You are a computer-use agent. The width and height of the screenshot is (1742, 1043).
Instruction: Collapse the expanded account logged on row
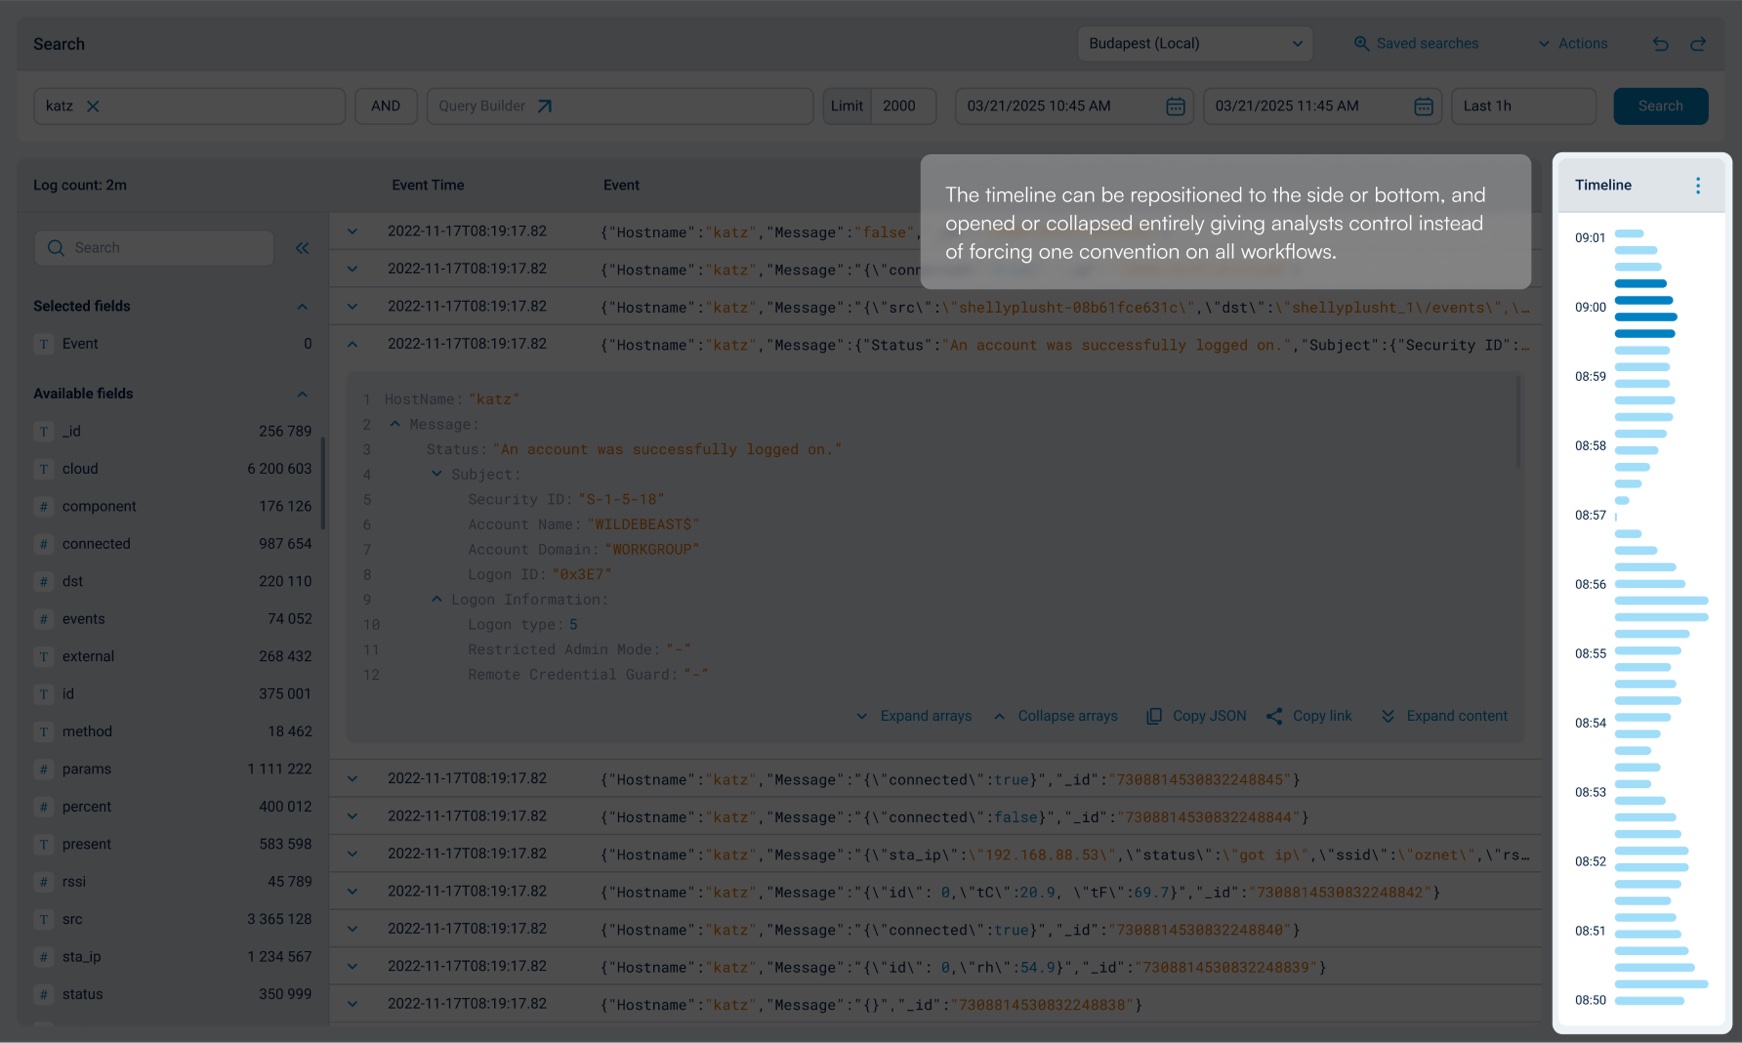352,344
